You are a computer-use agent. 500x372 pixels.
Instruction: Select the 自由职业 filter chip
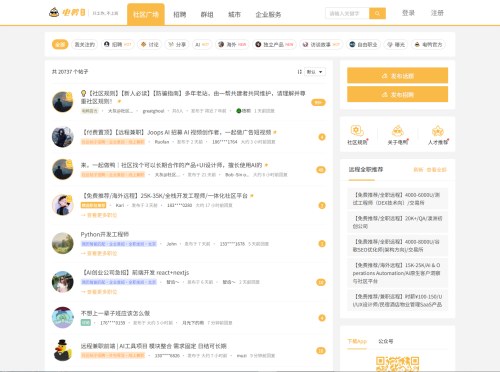coord(363,44)
